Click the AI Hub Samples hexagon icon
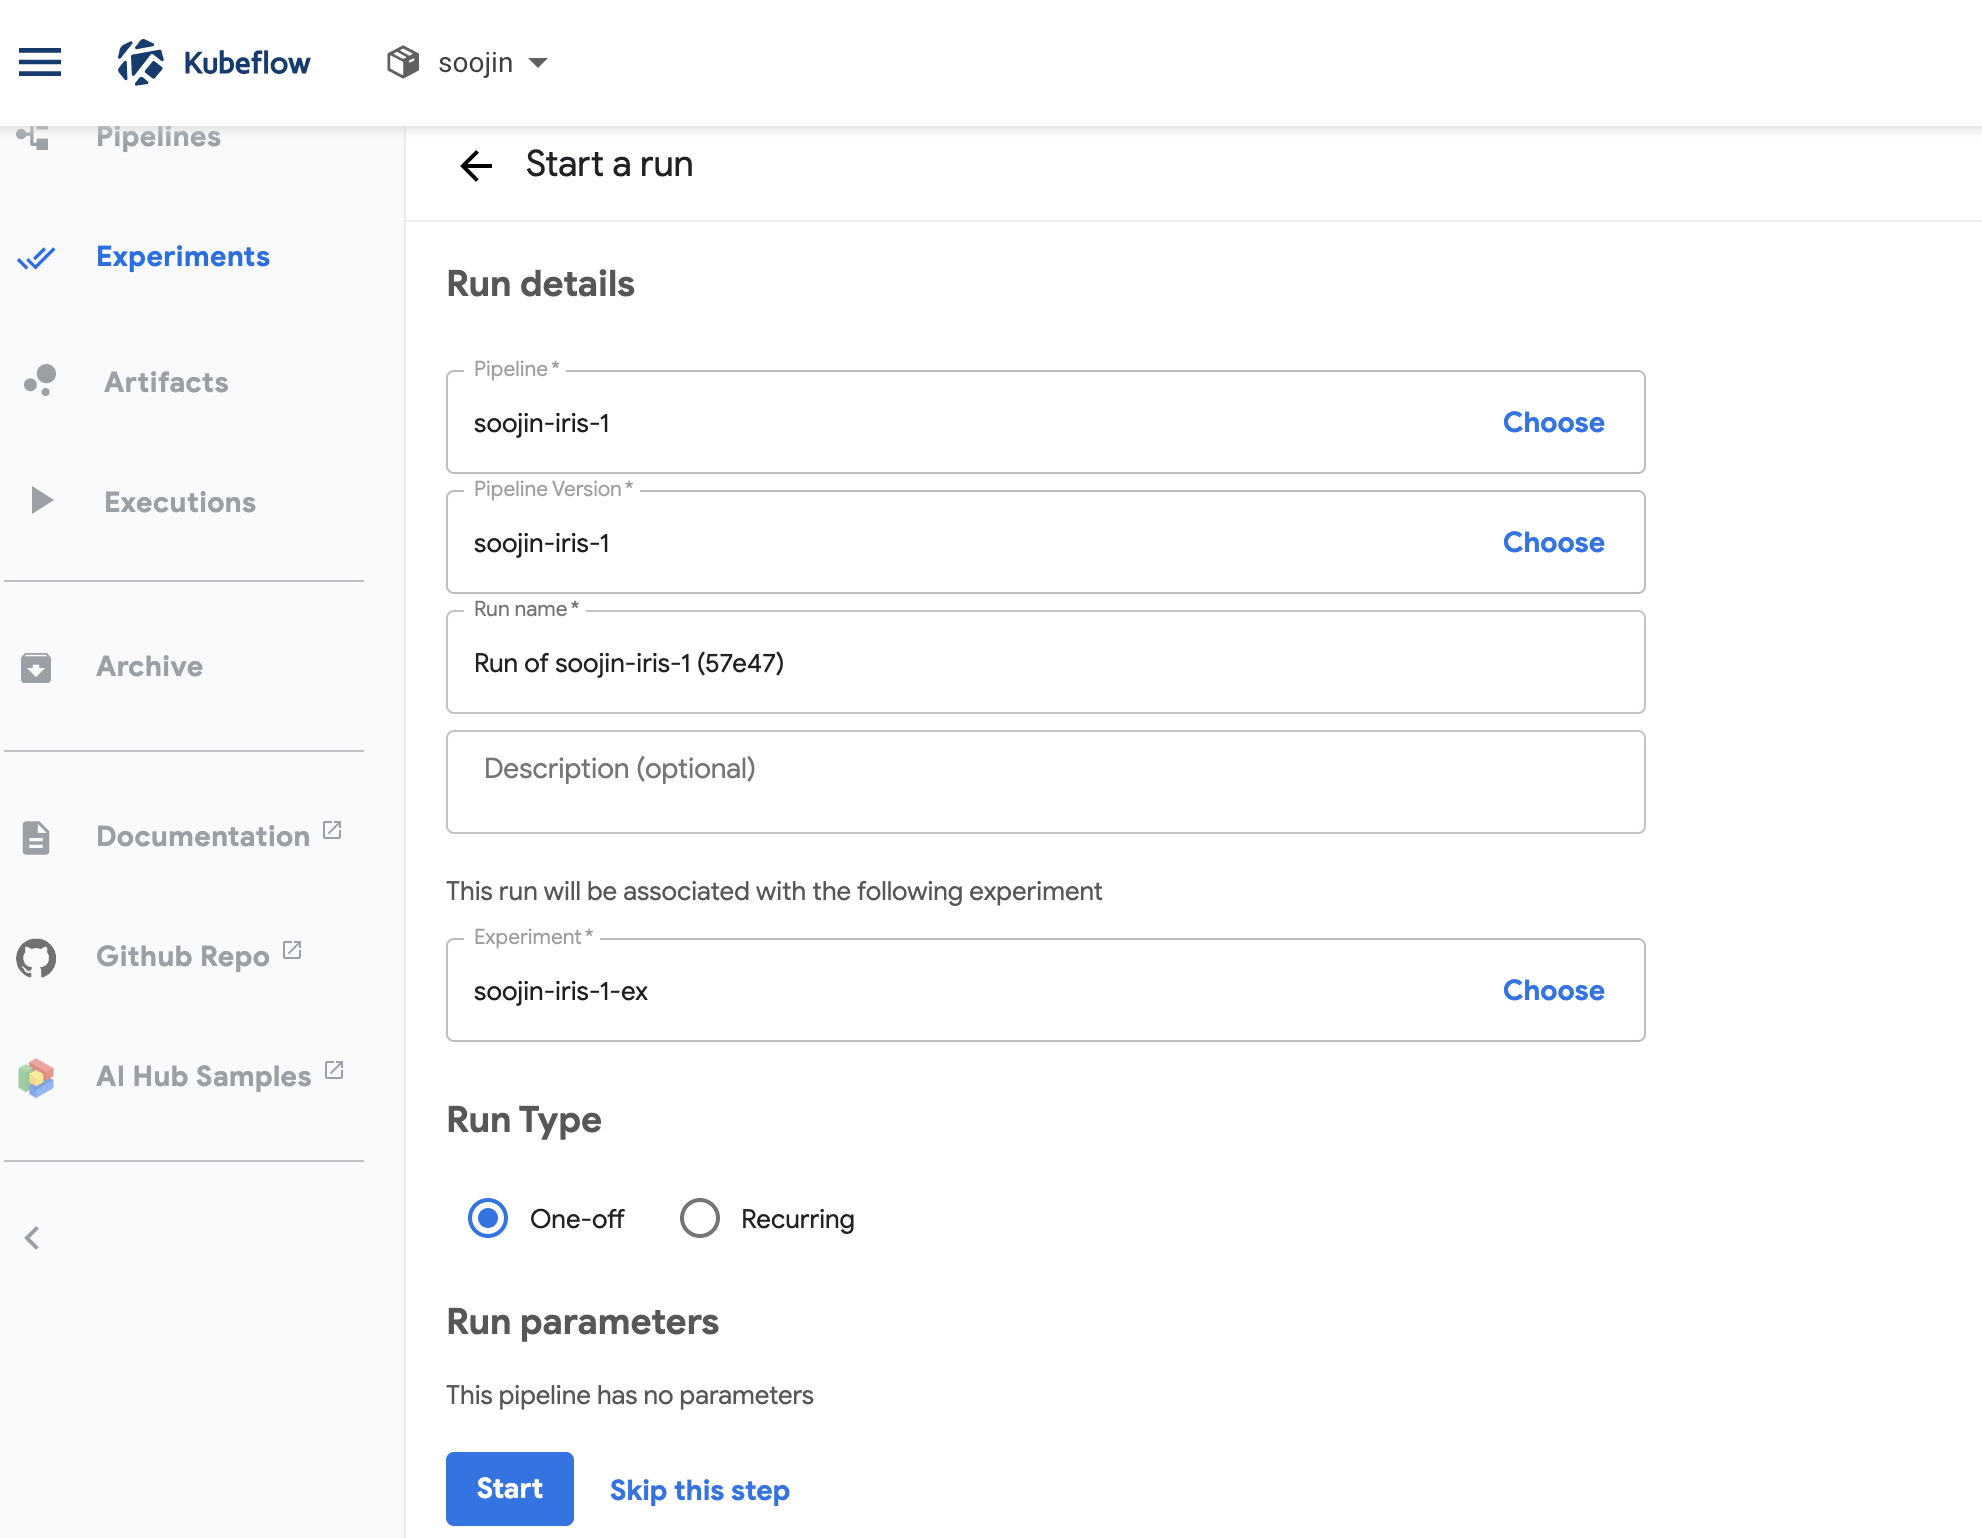The width and height of the screenshot is (1982, 1538). pos(36,1077)
